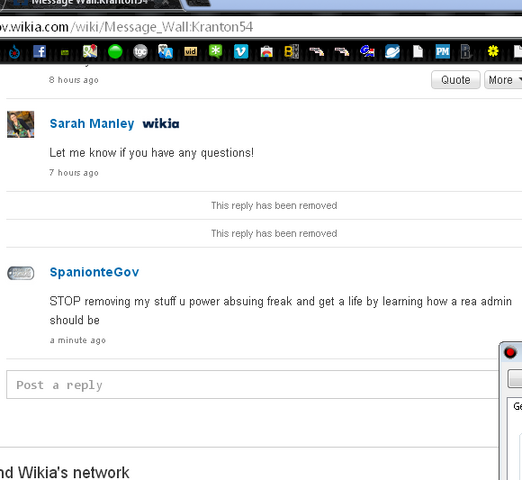Image resolution: width=522 pixels, height=480 pixels.
Task: Open the Google Maps bookmark icon
Action: tap(90, 52)
